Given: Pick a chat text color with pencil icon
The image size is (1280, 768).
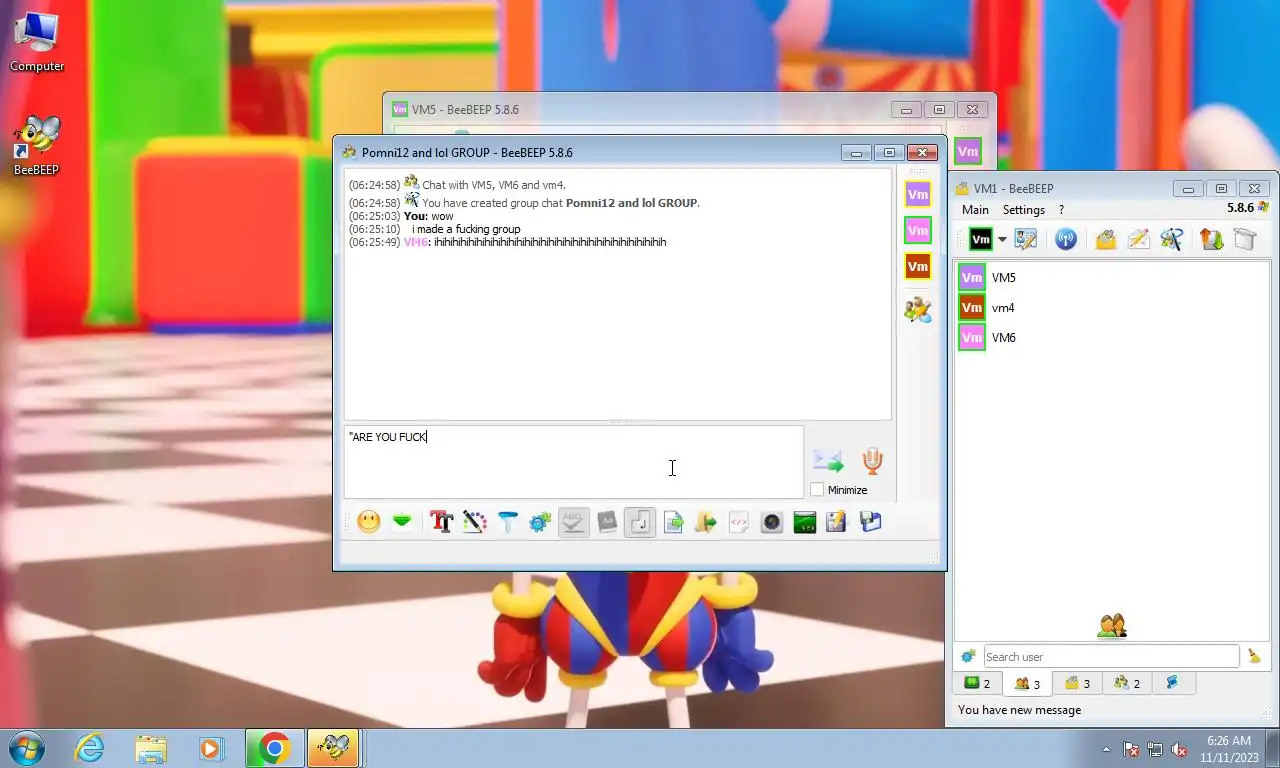Looking at the screenshot, I should click(474, 522).
